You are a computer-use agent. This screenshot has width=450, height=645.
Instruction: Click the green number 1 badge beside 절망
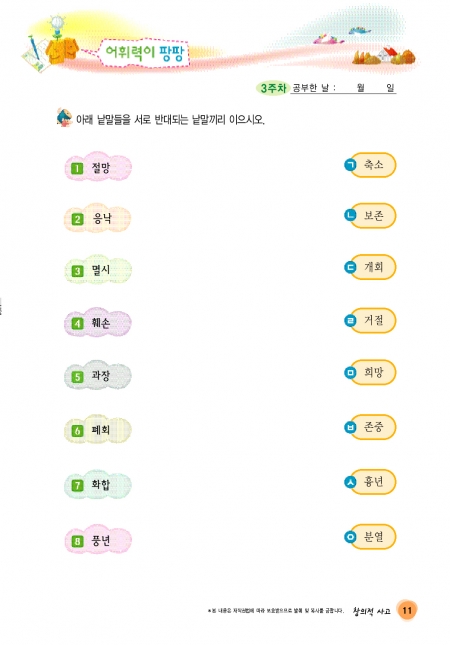tap(77, 168)
